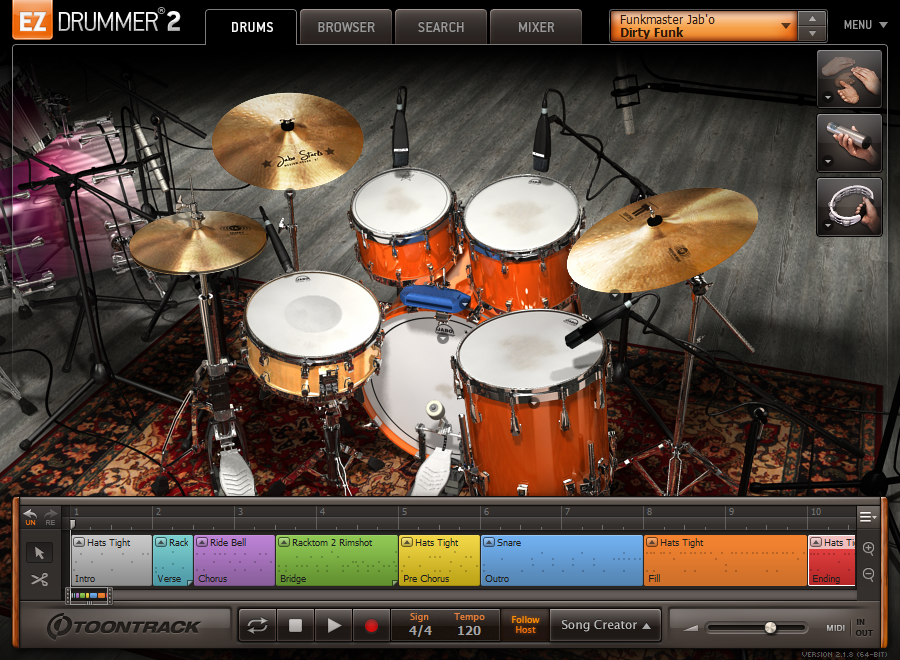900x660 pixels.
Task: Toggle loop playback
Action: pyautogui.click(x=257, y=626)
